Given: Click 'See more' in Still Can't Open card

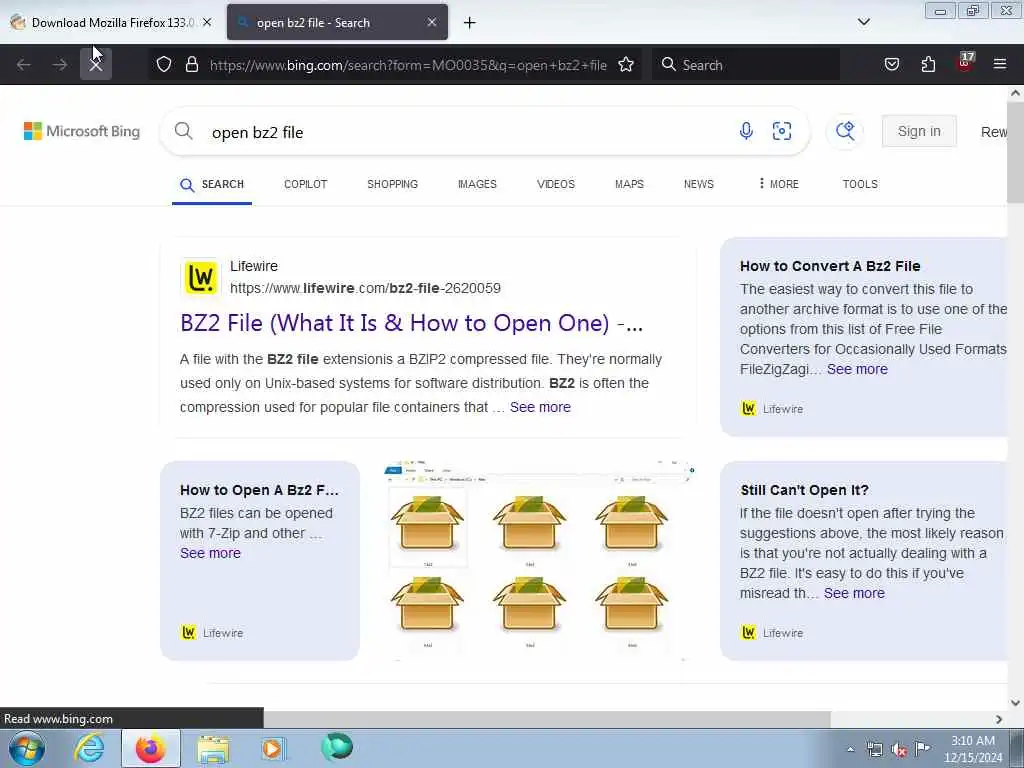Looking at the screenshot, I should pyautogui.click(x=854, y=593).
